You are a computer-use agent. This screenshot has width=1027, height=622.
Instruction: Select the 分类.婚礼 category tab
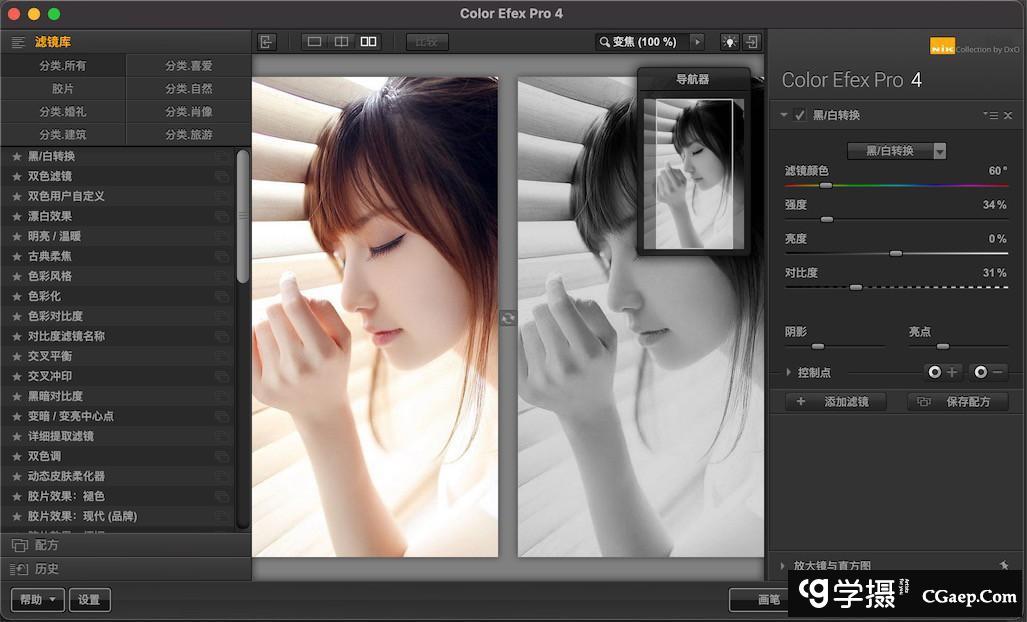coord(63,111)
